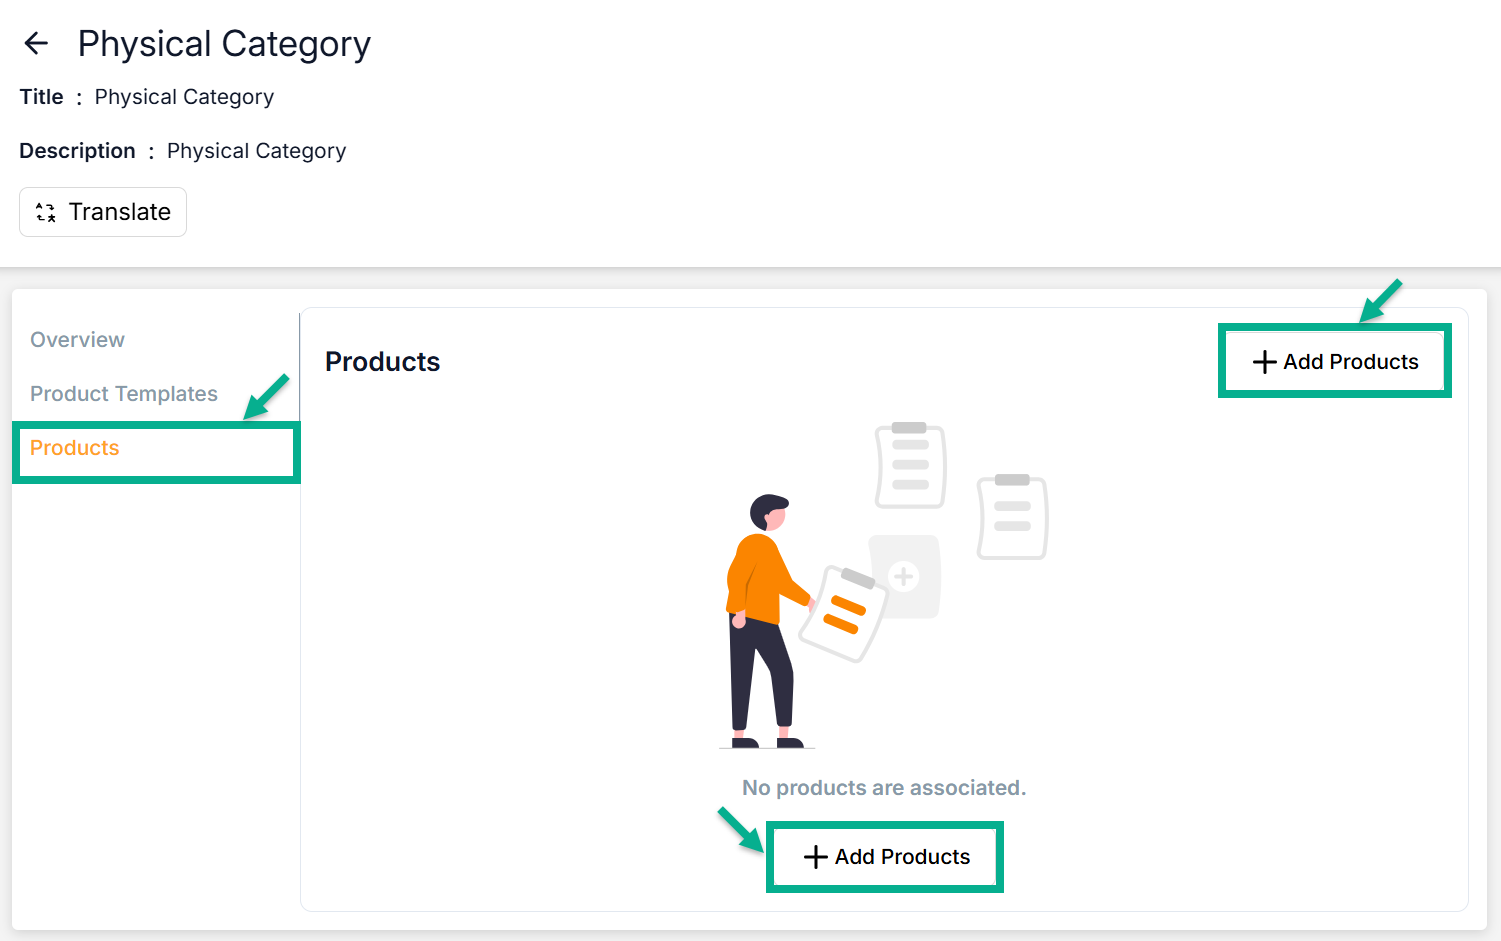The image size is (1501, 941).
Task: Click Add Products text under empty state
Action: (902, 857)
